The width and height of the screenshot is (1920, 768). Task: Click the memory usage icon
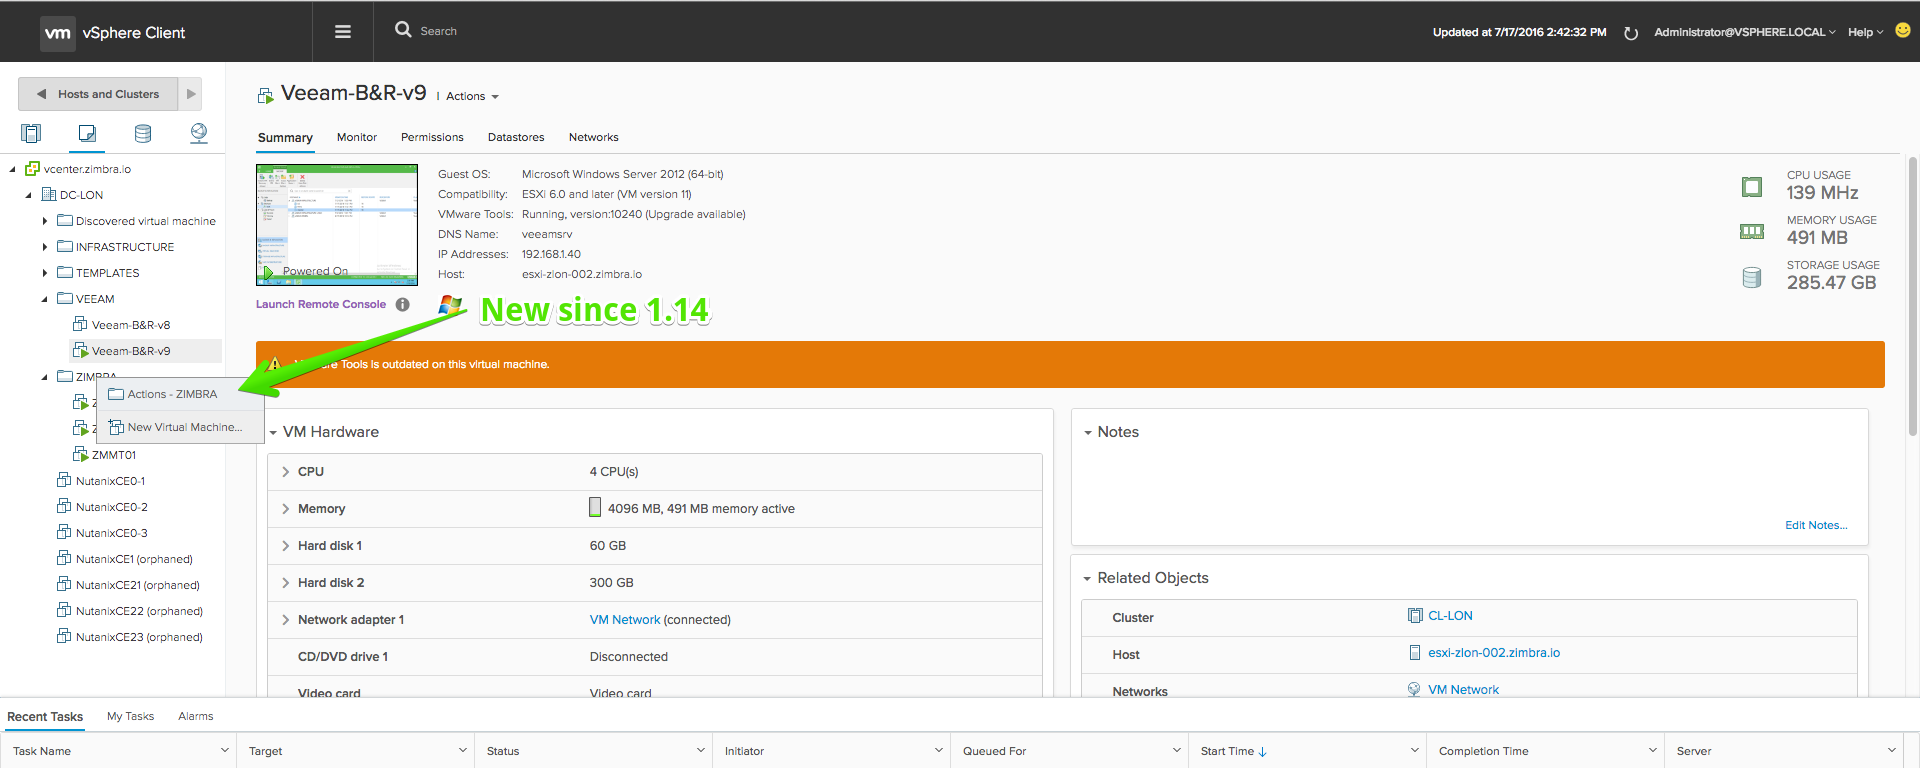pos(1752,231)
